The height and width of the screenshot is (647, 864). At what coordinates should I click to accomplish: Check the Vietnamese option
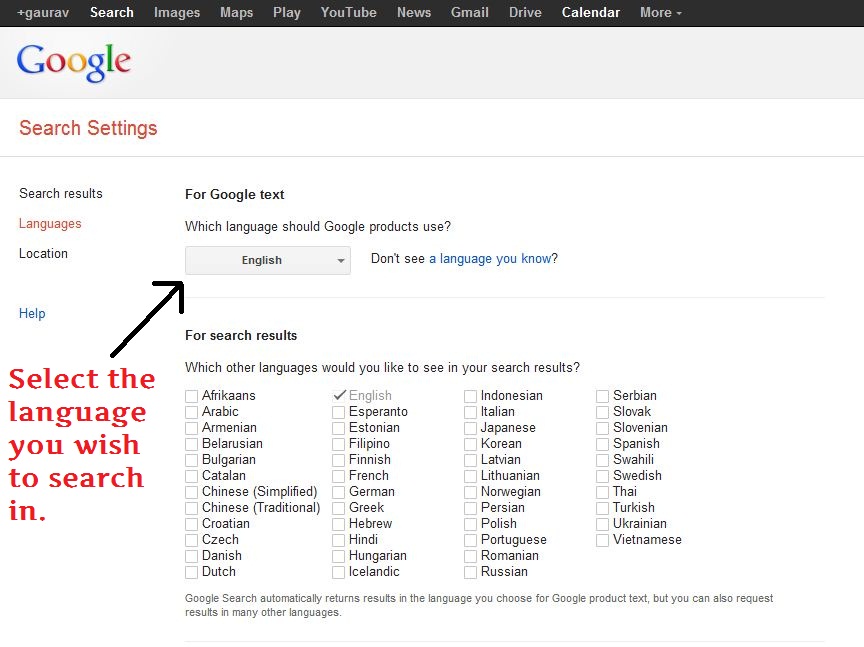(603, 540)
